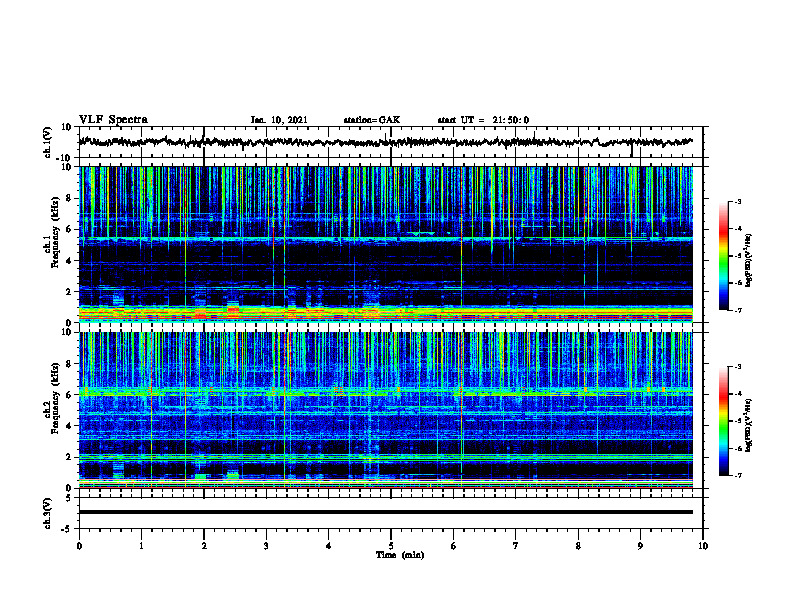Click the log(PSD) label beside ch.1 colorbar
Viewport: 792px width, 612px height.
coord(748,261)
